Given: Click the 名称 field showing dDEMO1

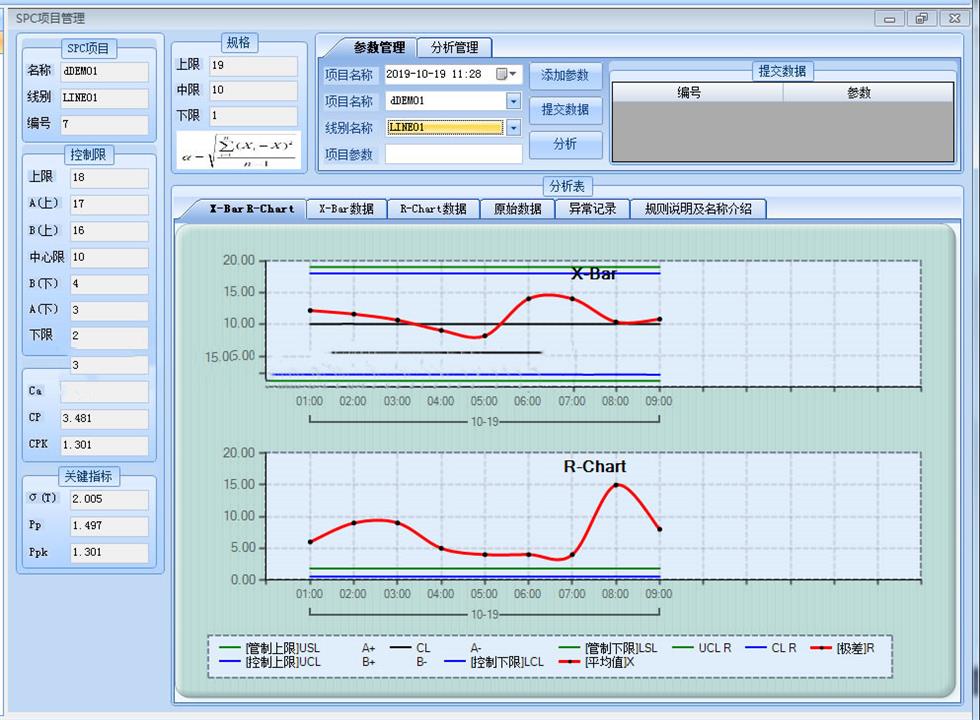Looking at the screenshot, I should [105, 72].
